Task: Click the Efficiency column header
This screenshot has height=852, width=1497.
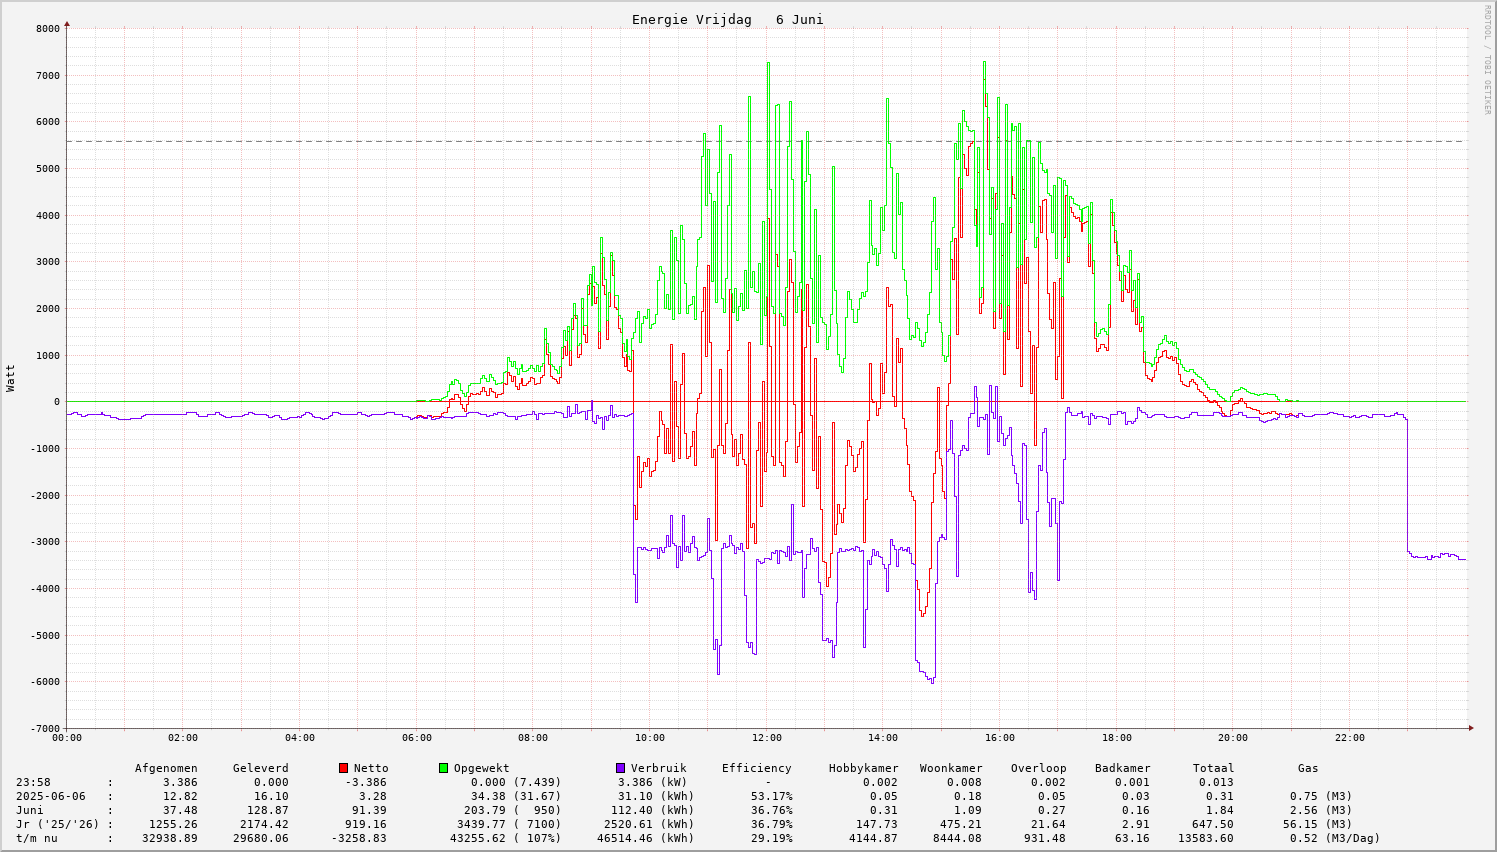Action: pyautogui.click(x=756, y=768)
